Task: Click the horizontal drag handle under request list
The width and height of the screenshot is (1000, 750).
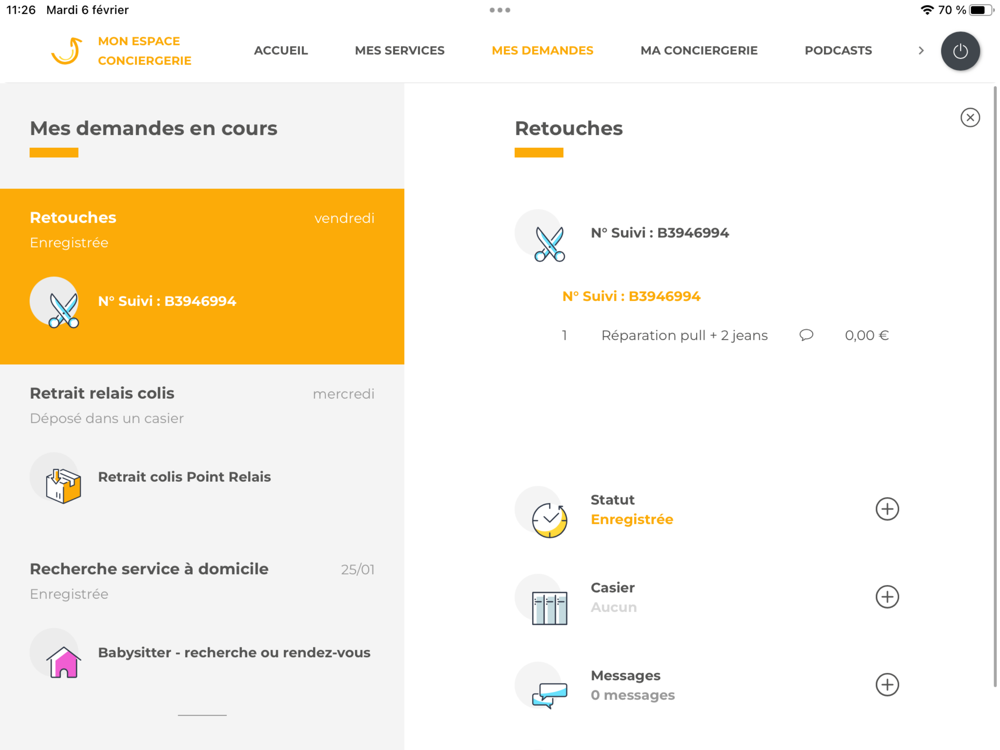Action: coord(202,715)
